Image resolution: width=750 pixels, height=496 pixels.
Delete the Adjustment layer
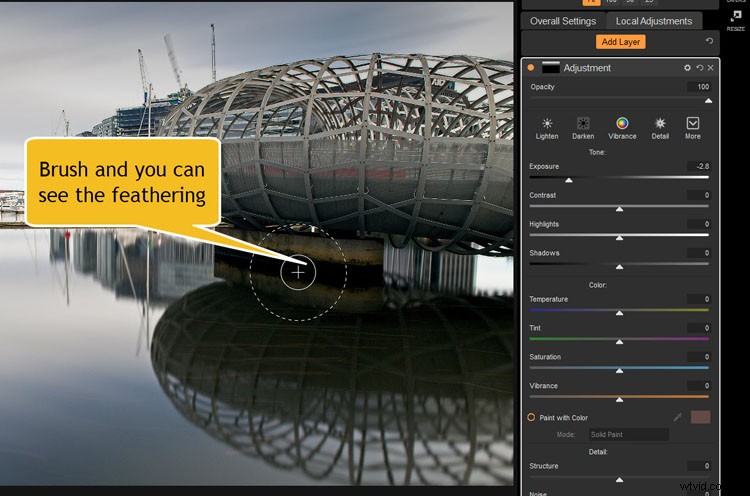(x=710, y=68)
